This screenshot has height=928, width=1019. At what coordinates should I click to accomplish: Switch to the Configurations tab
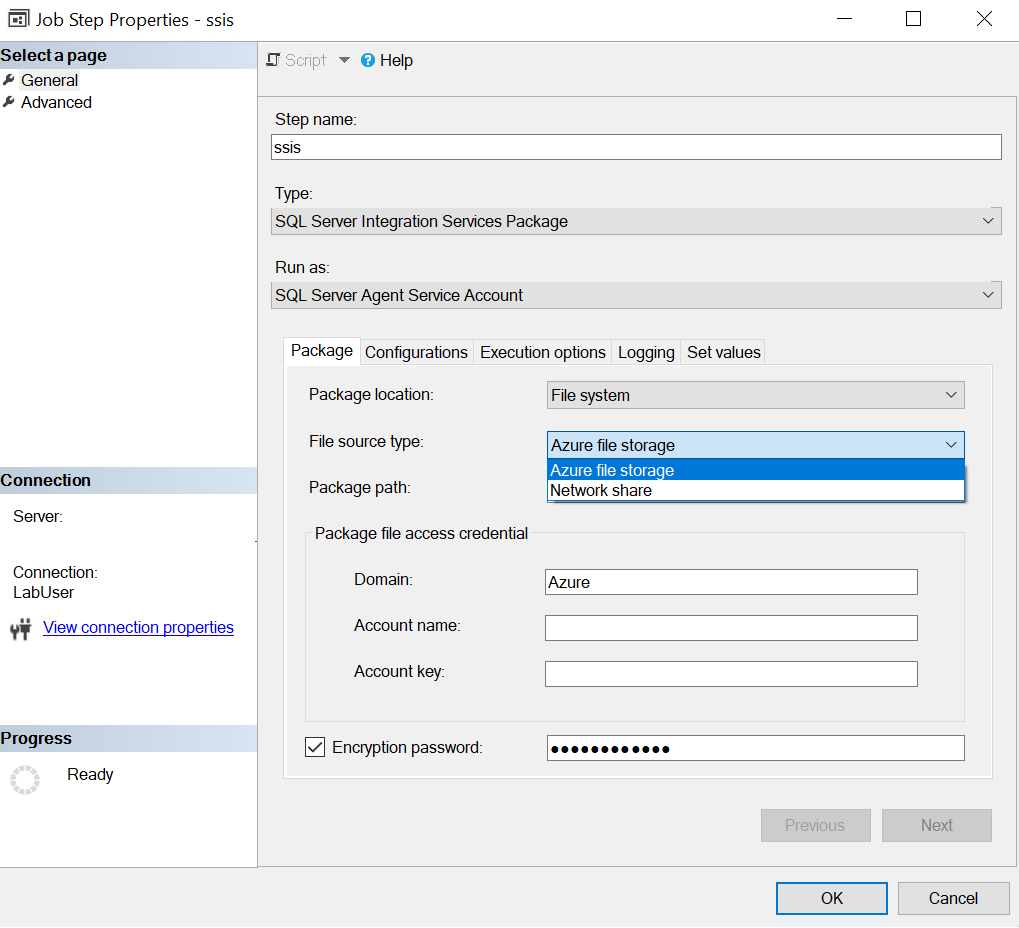(x=416, y=352)
